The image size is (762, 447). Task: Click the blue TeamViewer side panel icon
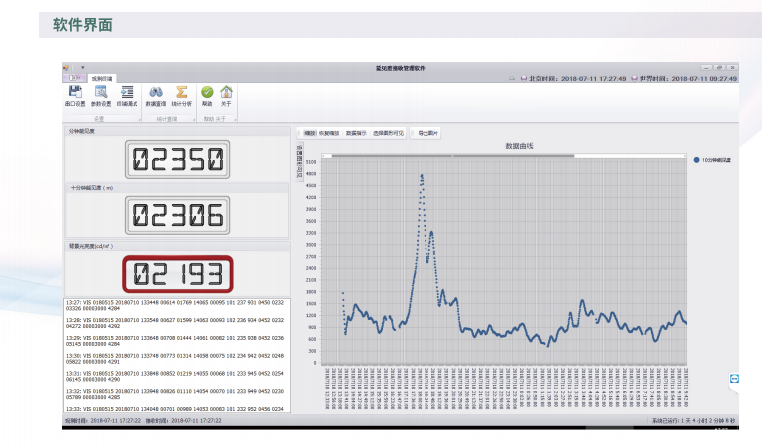734,378
